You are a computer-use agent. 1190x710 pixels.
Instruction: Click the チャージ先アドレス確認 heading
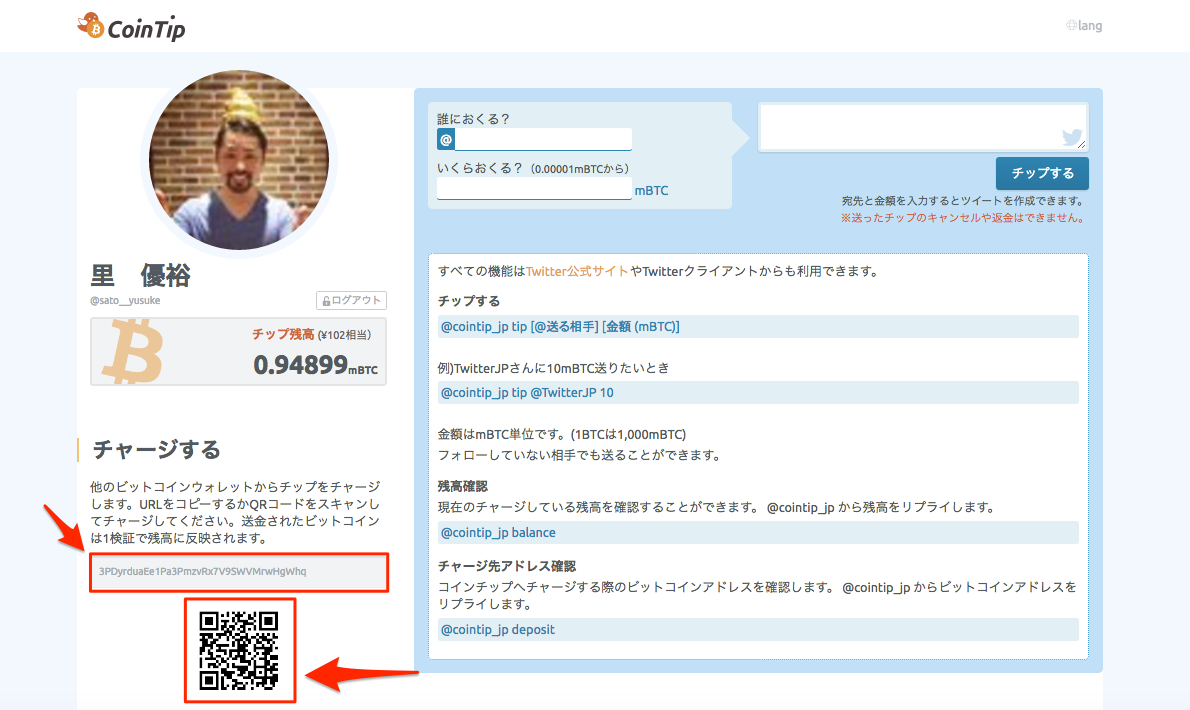tap(507, 566)
